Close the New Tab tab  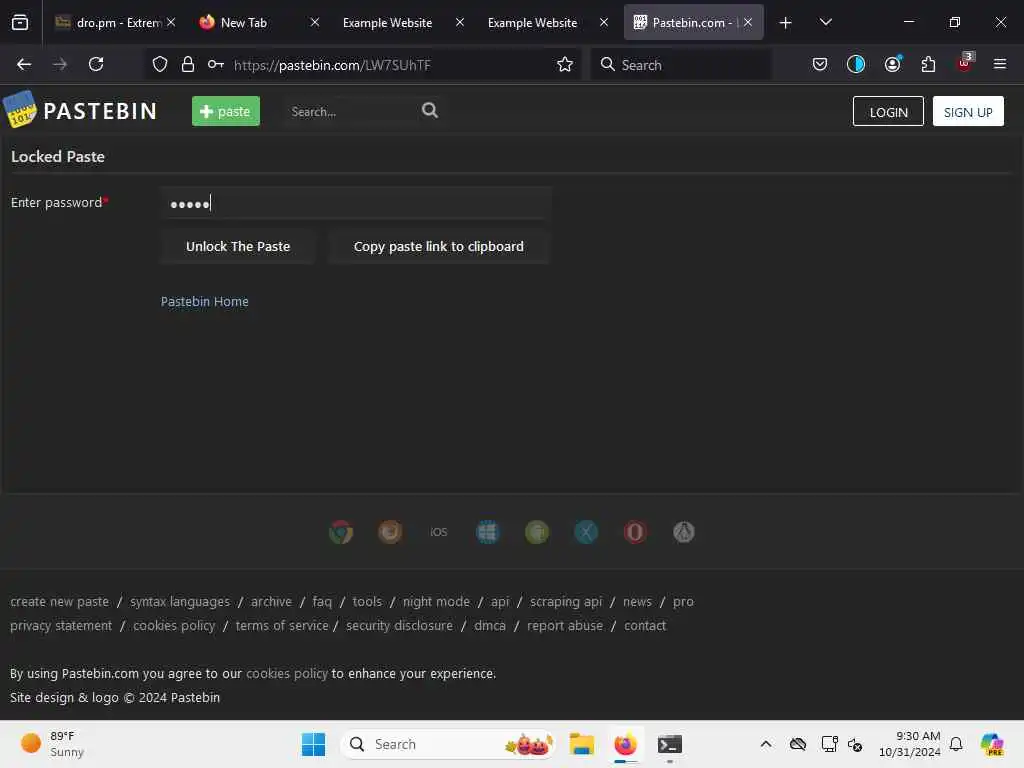click(x=315, y=22)
